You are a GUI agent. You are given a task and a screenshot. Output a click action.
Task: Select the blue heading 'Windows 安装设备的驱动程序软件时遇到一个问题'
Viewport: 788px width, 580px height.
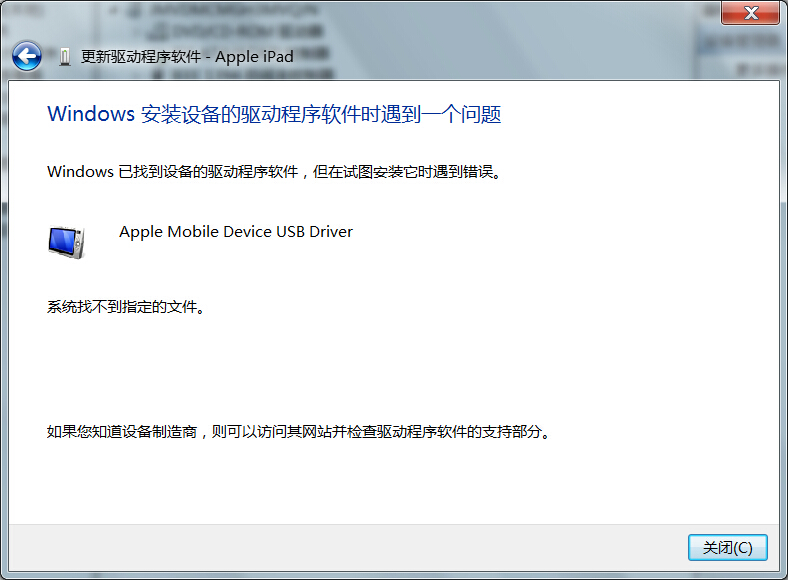coord(274,114)
